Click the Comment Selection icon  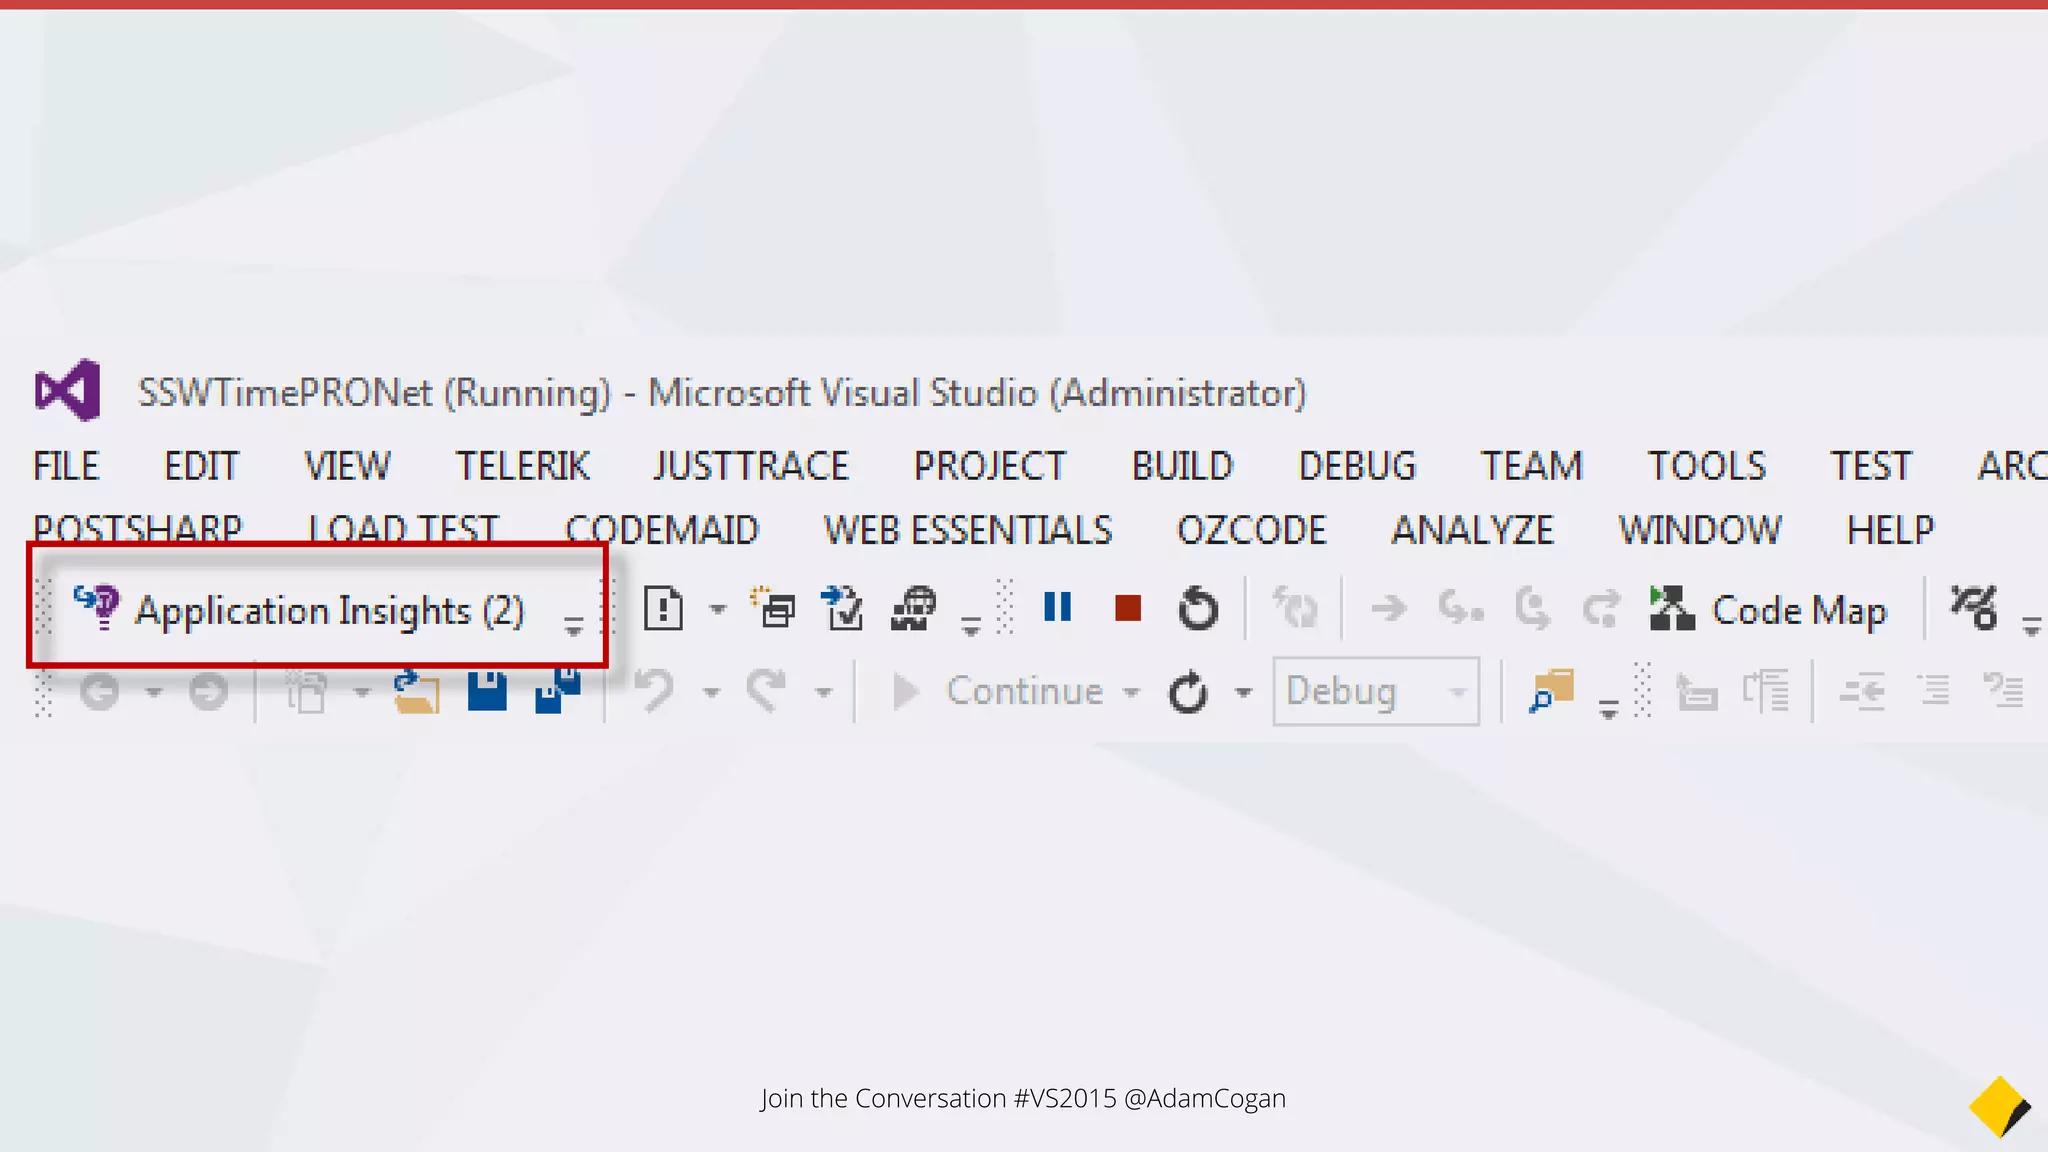[x=2004, y=691]
